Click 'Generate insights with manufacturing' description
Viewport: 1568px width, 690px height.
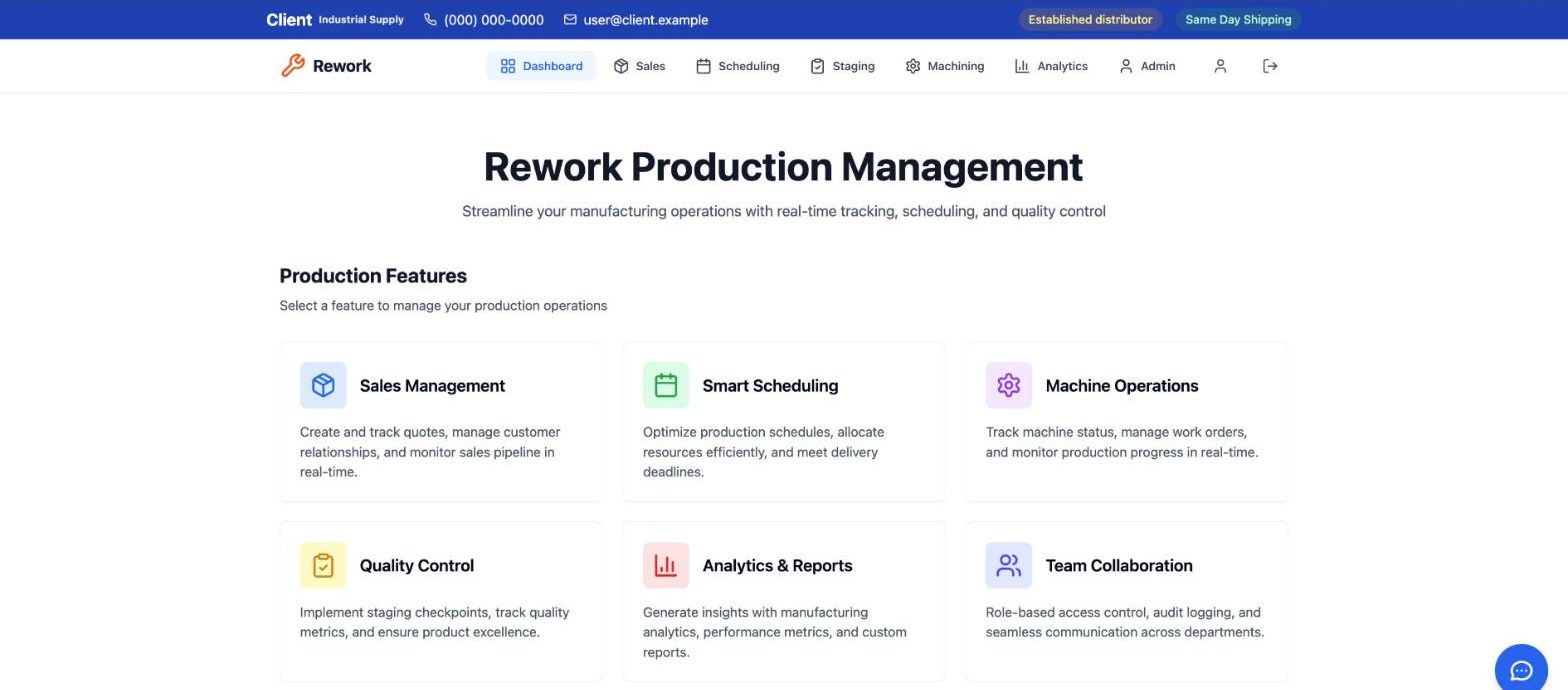click(775, 632)
